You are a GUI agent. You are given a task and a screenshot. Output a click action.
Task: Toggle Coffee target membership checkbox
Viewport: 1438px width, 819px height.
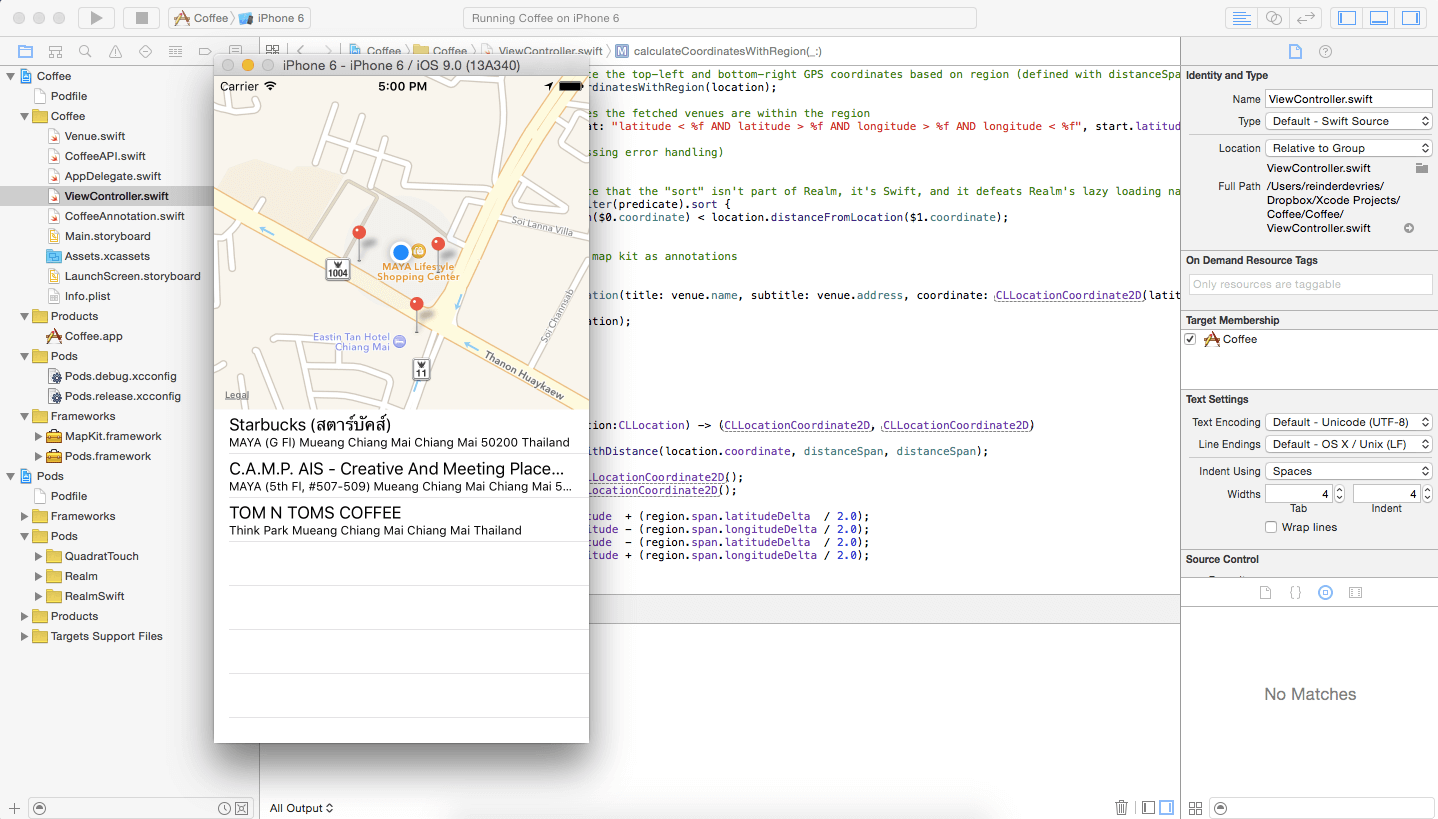tap(1190, 339)
